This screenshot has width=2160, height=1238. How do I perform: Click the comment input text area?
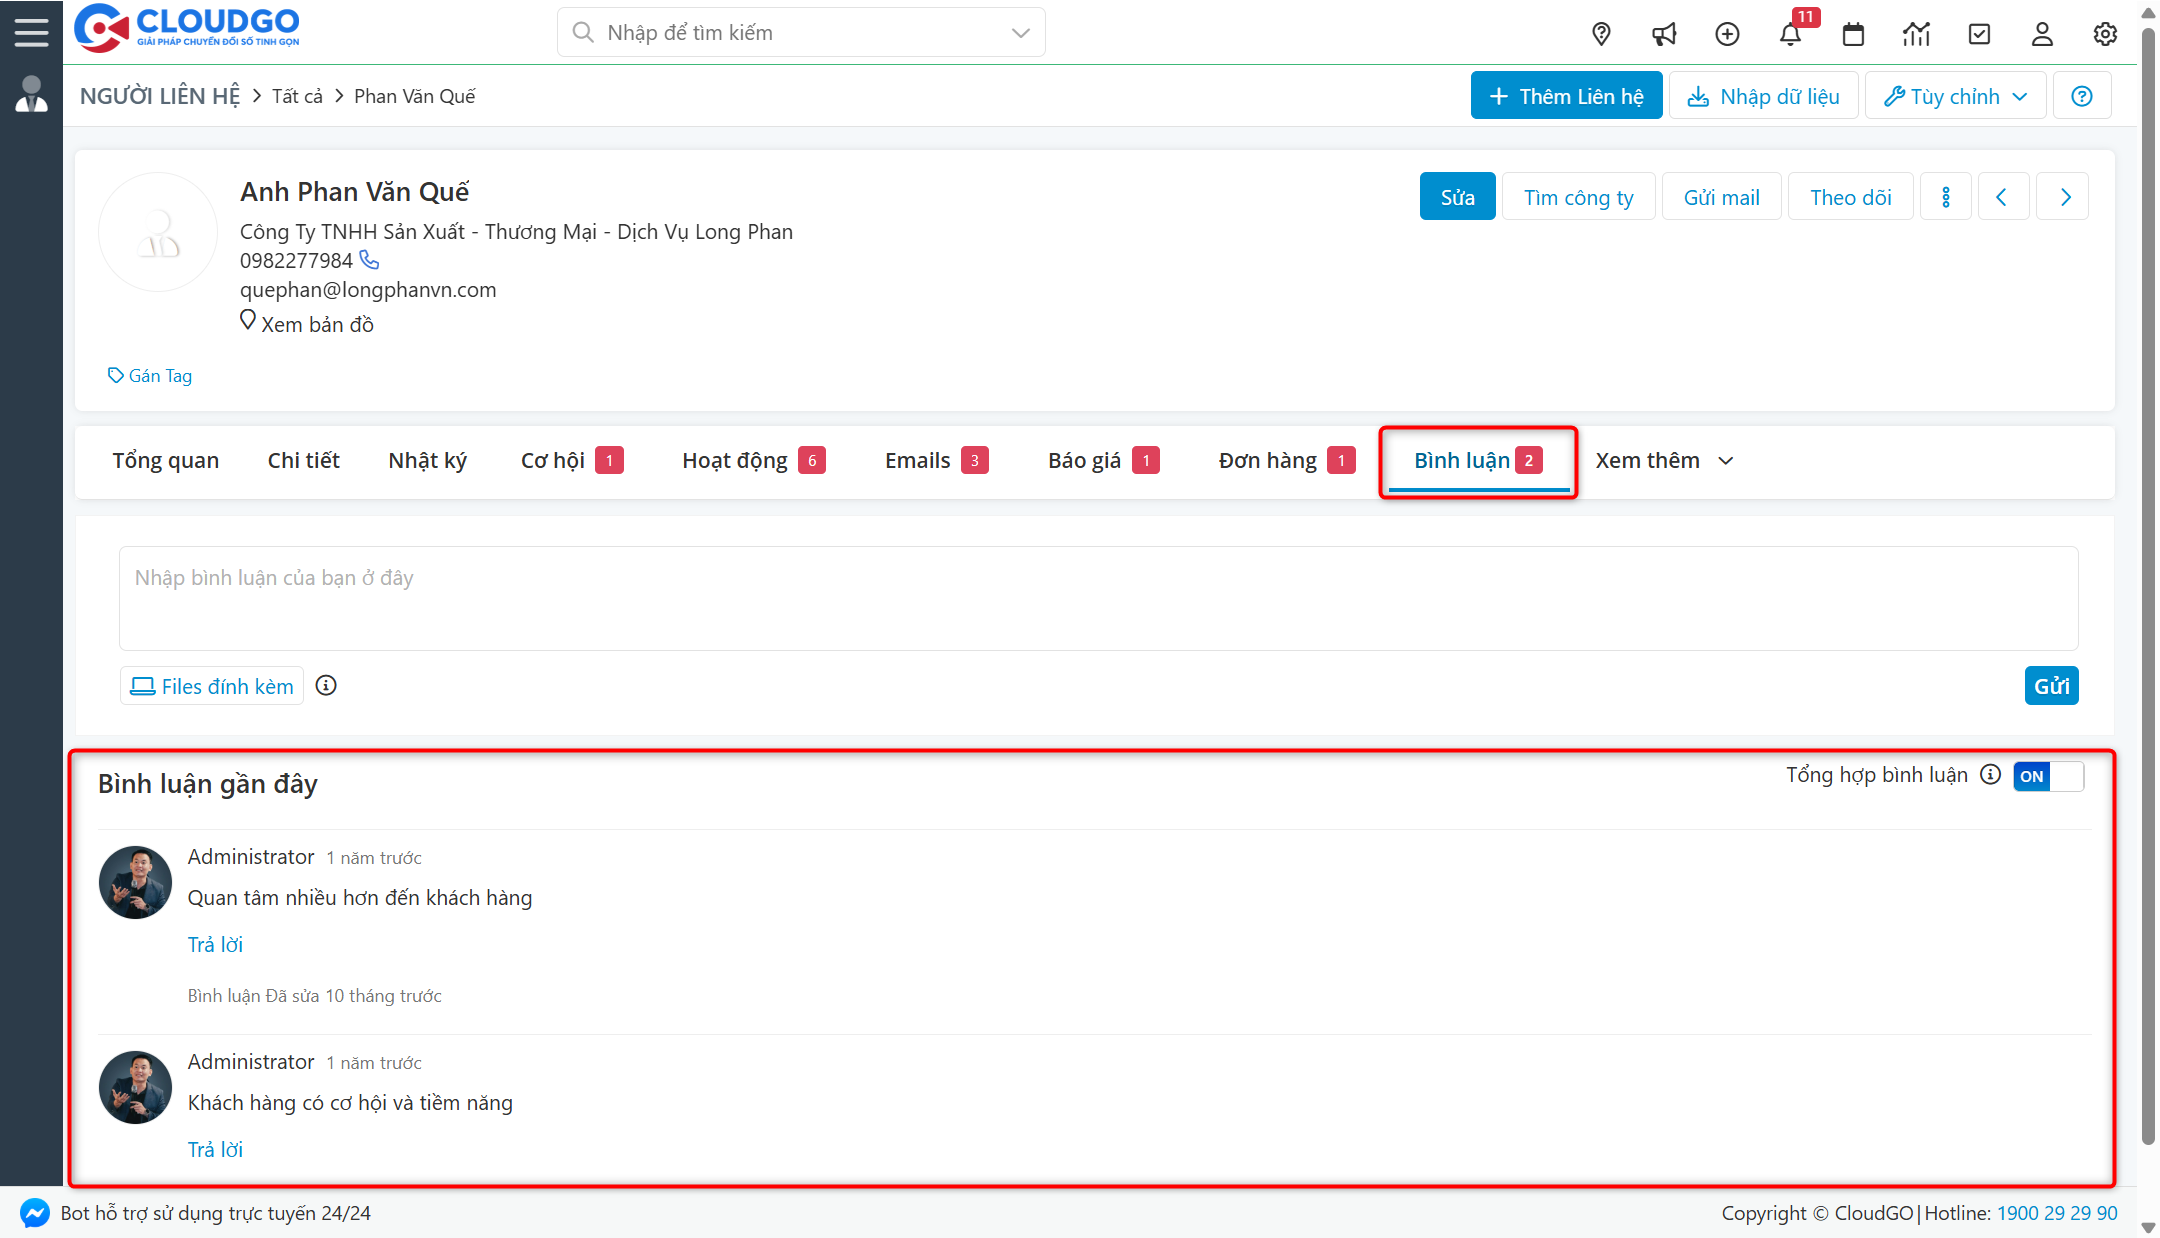point(1098,598)
